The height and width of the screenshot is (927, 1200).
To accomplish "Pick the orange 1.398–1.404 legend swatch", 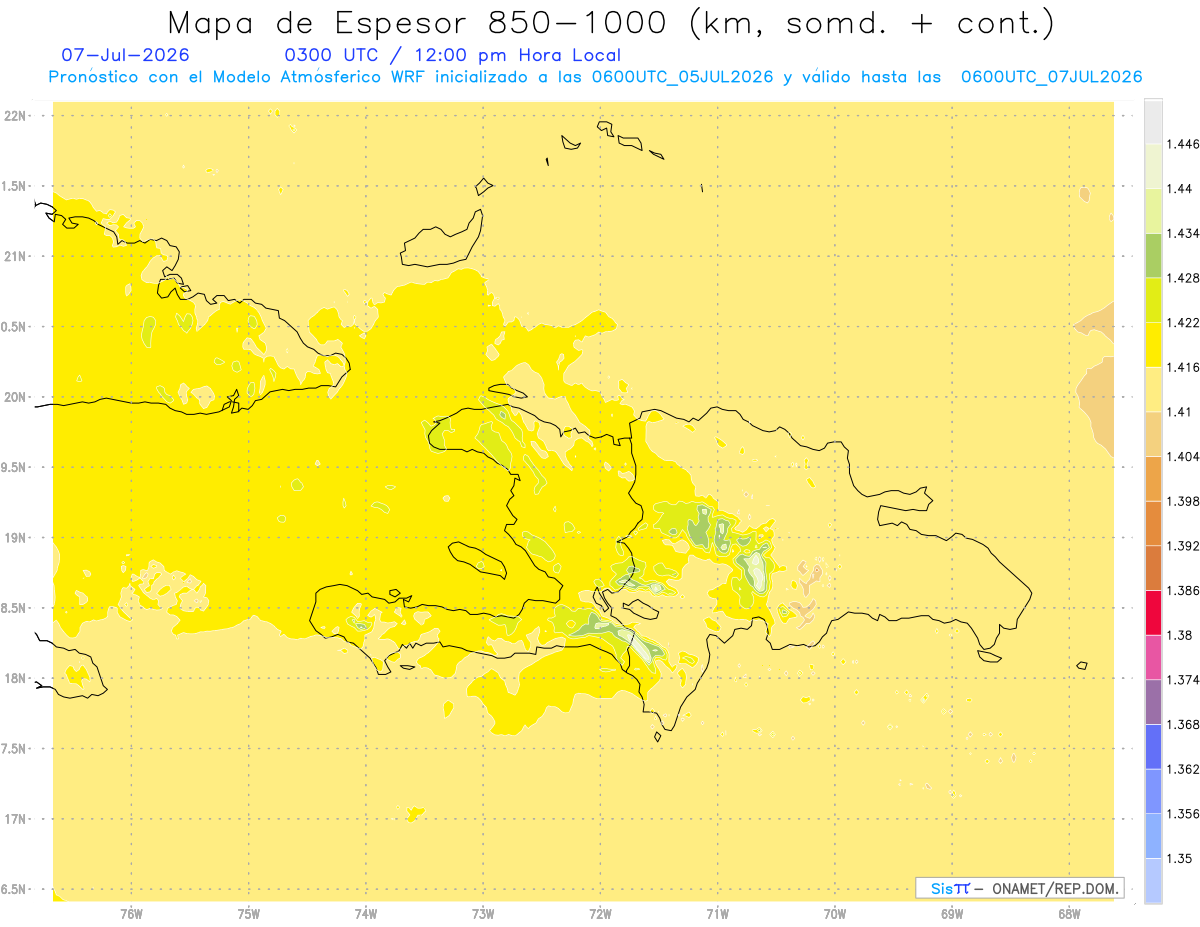I will click(x=1153, y=479).
